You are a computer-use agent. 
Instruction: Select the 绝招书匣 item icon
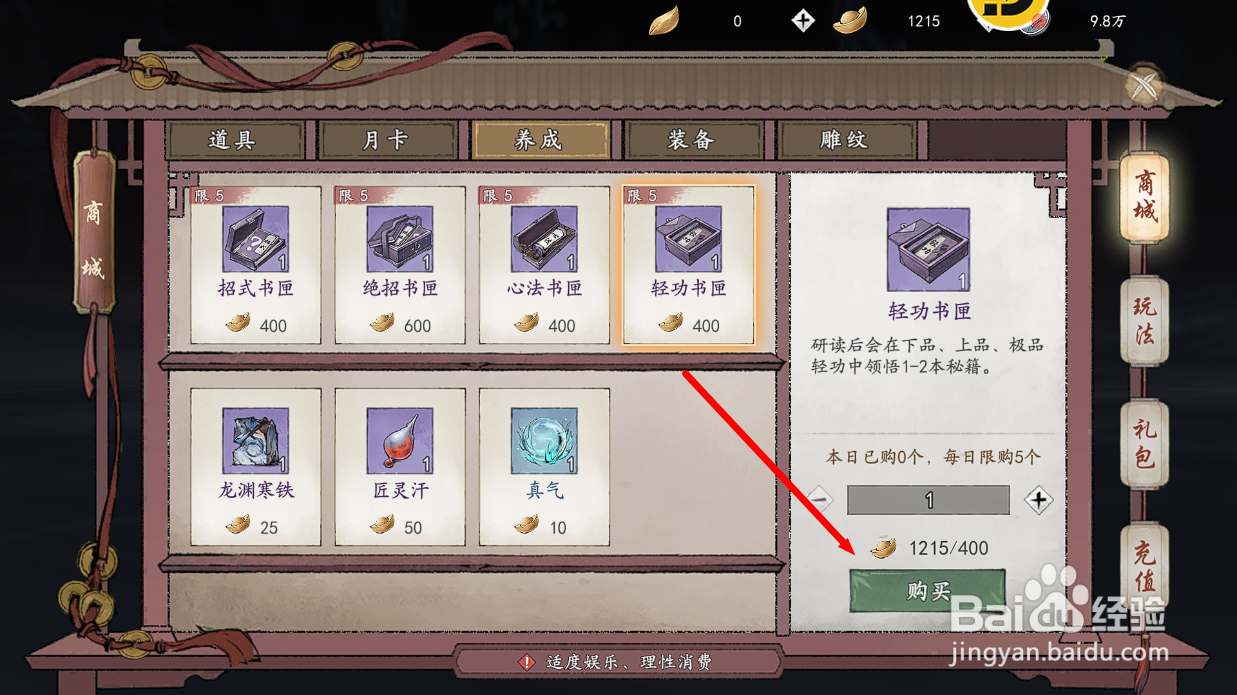point(400,239)
